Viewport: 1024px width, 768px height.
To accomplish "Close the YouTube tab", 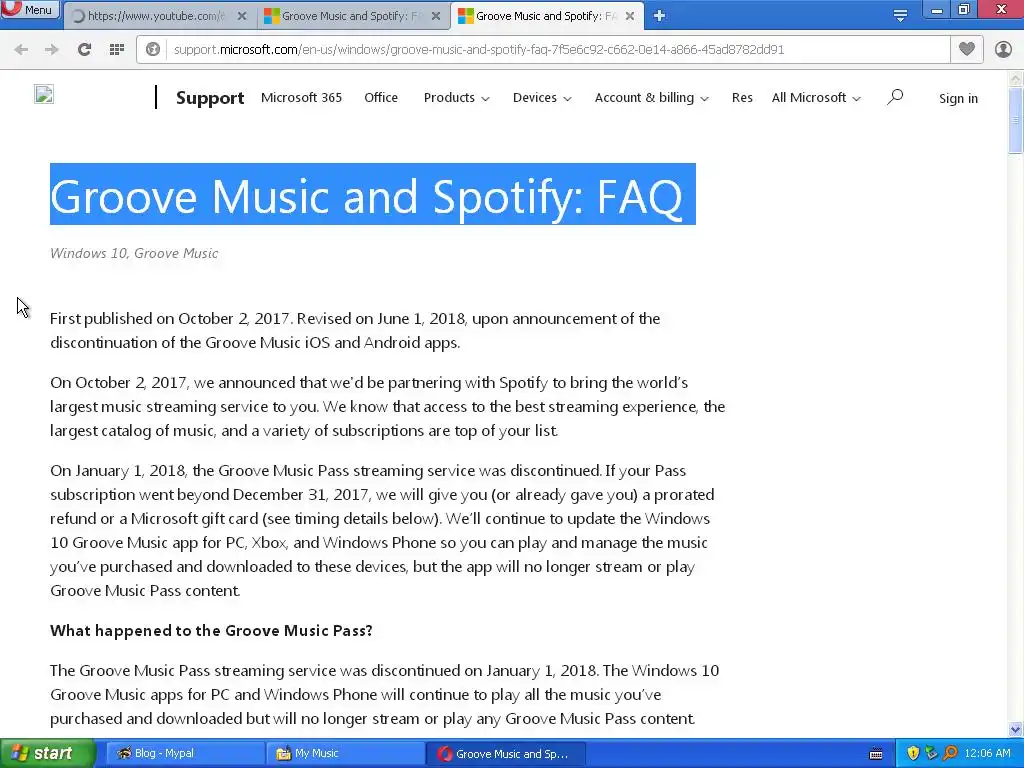I will pos(242,16).
